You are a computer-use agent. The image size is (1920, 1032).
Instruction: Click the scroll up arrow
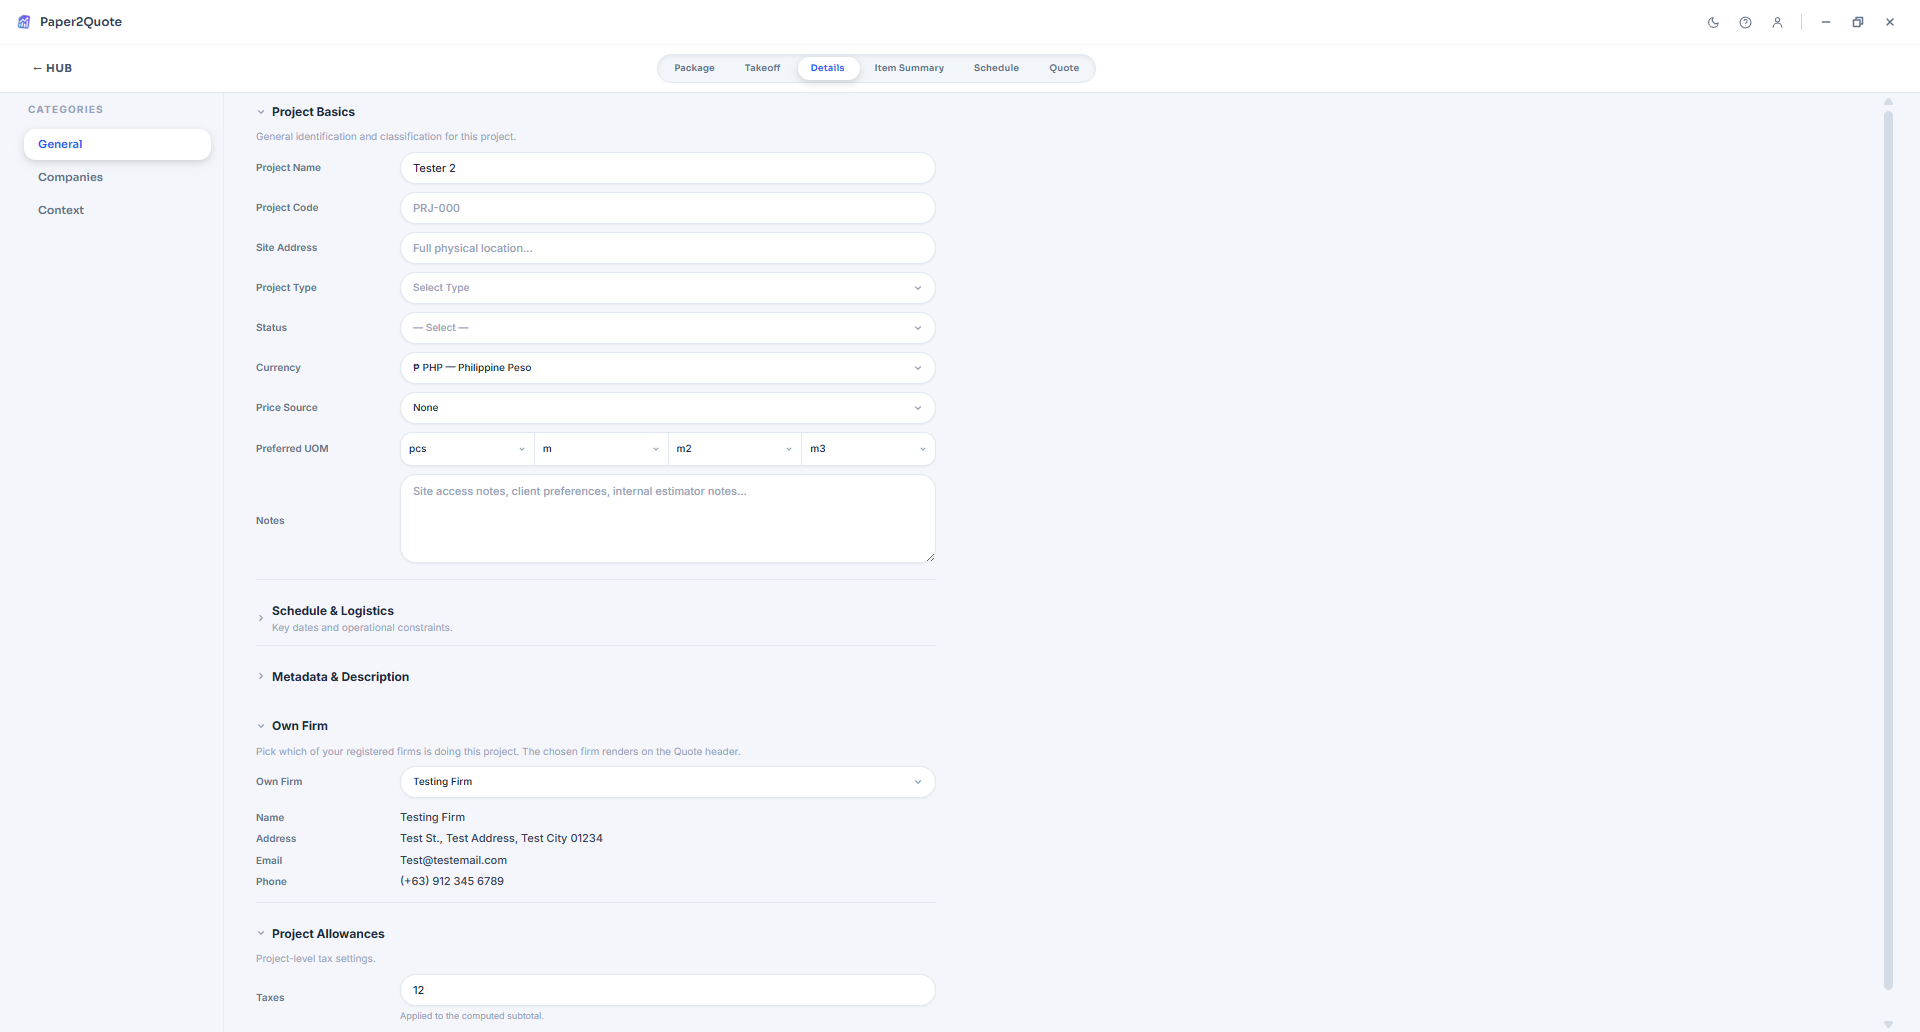tap(1888, 101)
